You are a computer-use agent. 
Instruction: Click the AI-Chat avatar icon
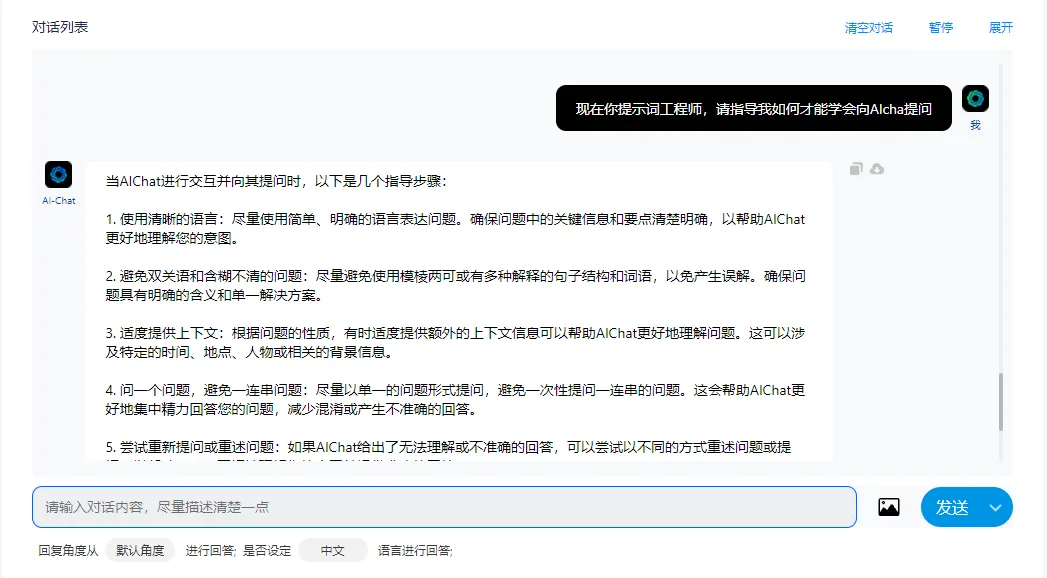59,175
